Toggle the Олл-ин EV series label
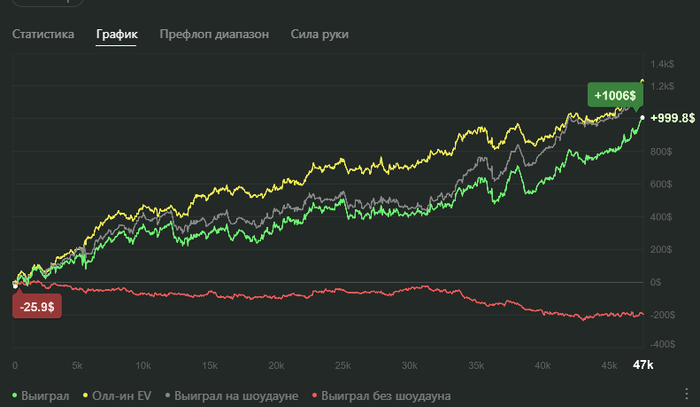This screenshot has width=700, height=407. tap(122, 397)
